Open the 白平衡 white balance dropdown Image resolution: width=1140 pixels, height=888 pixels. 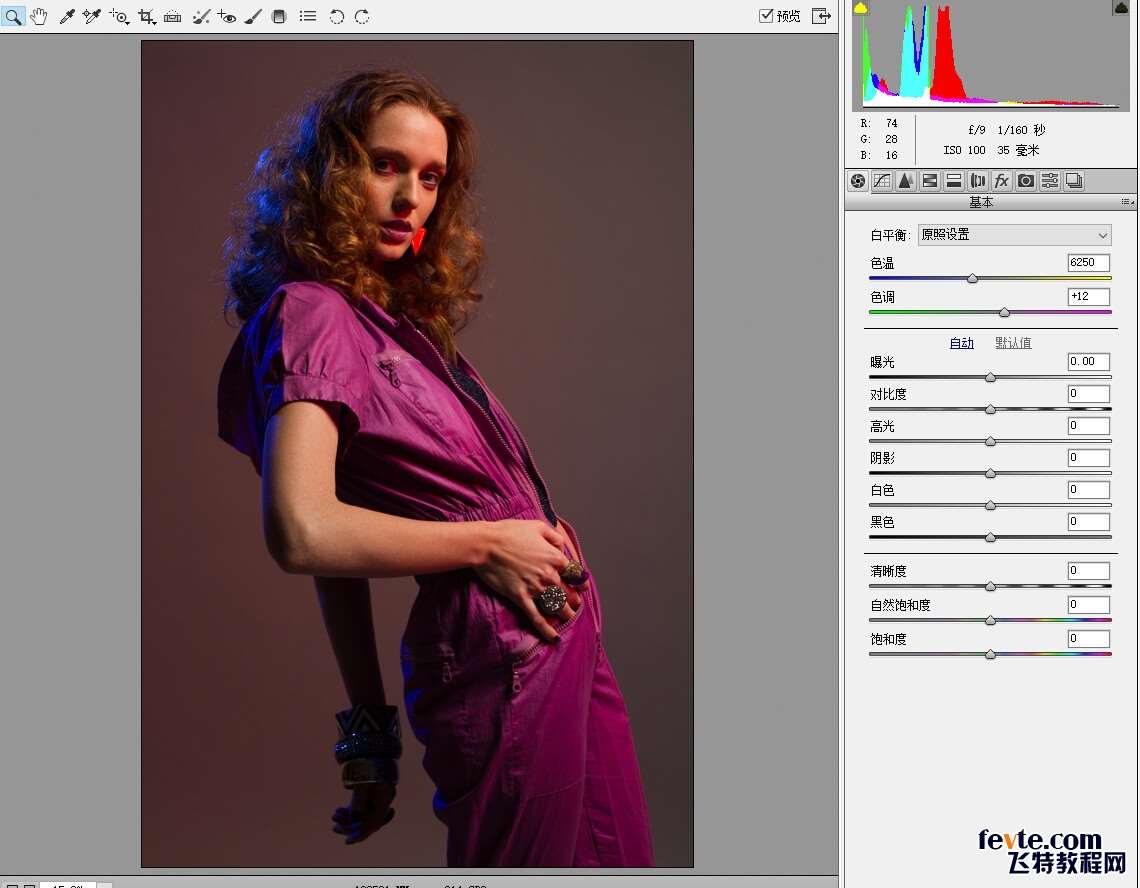(x=1014, y=235)
